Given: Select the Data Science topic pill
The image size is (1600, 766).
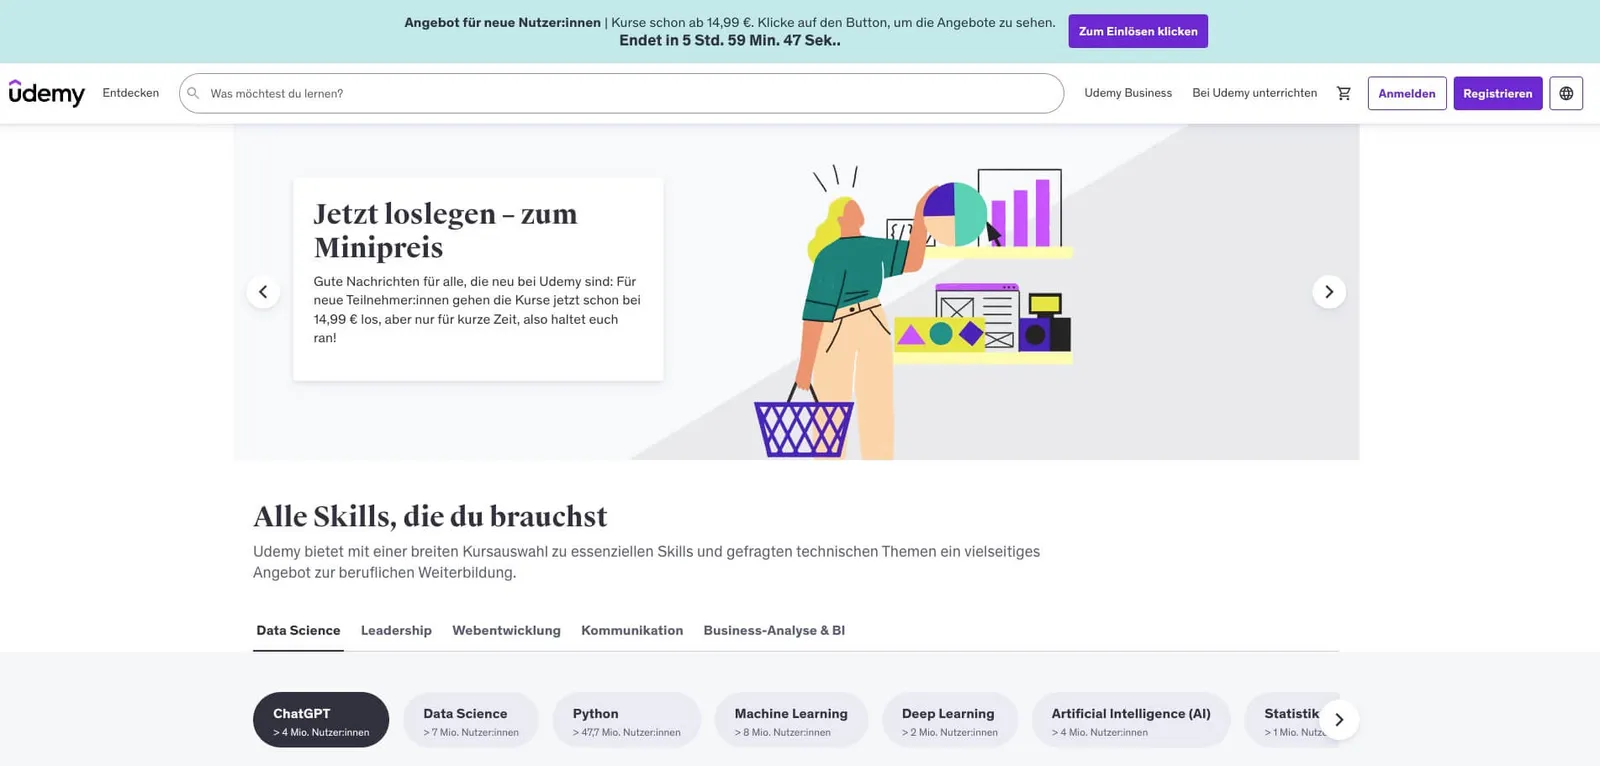Looking at the screenshot, I should tap(471, 720).
